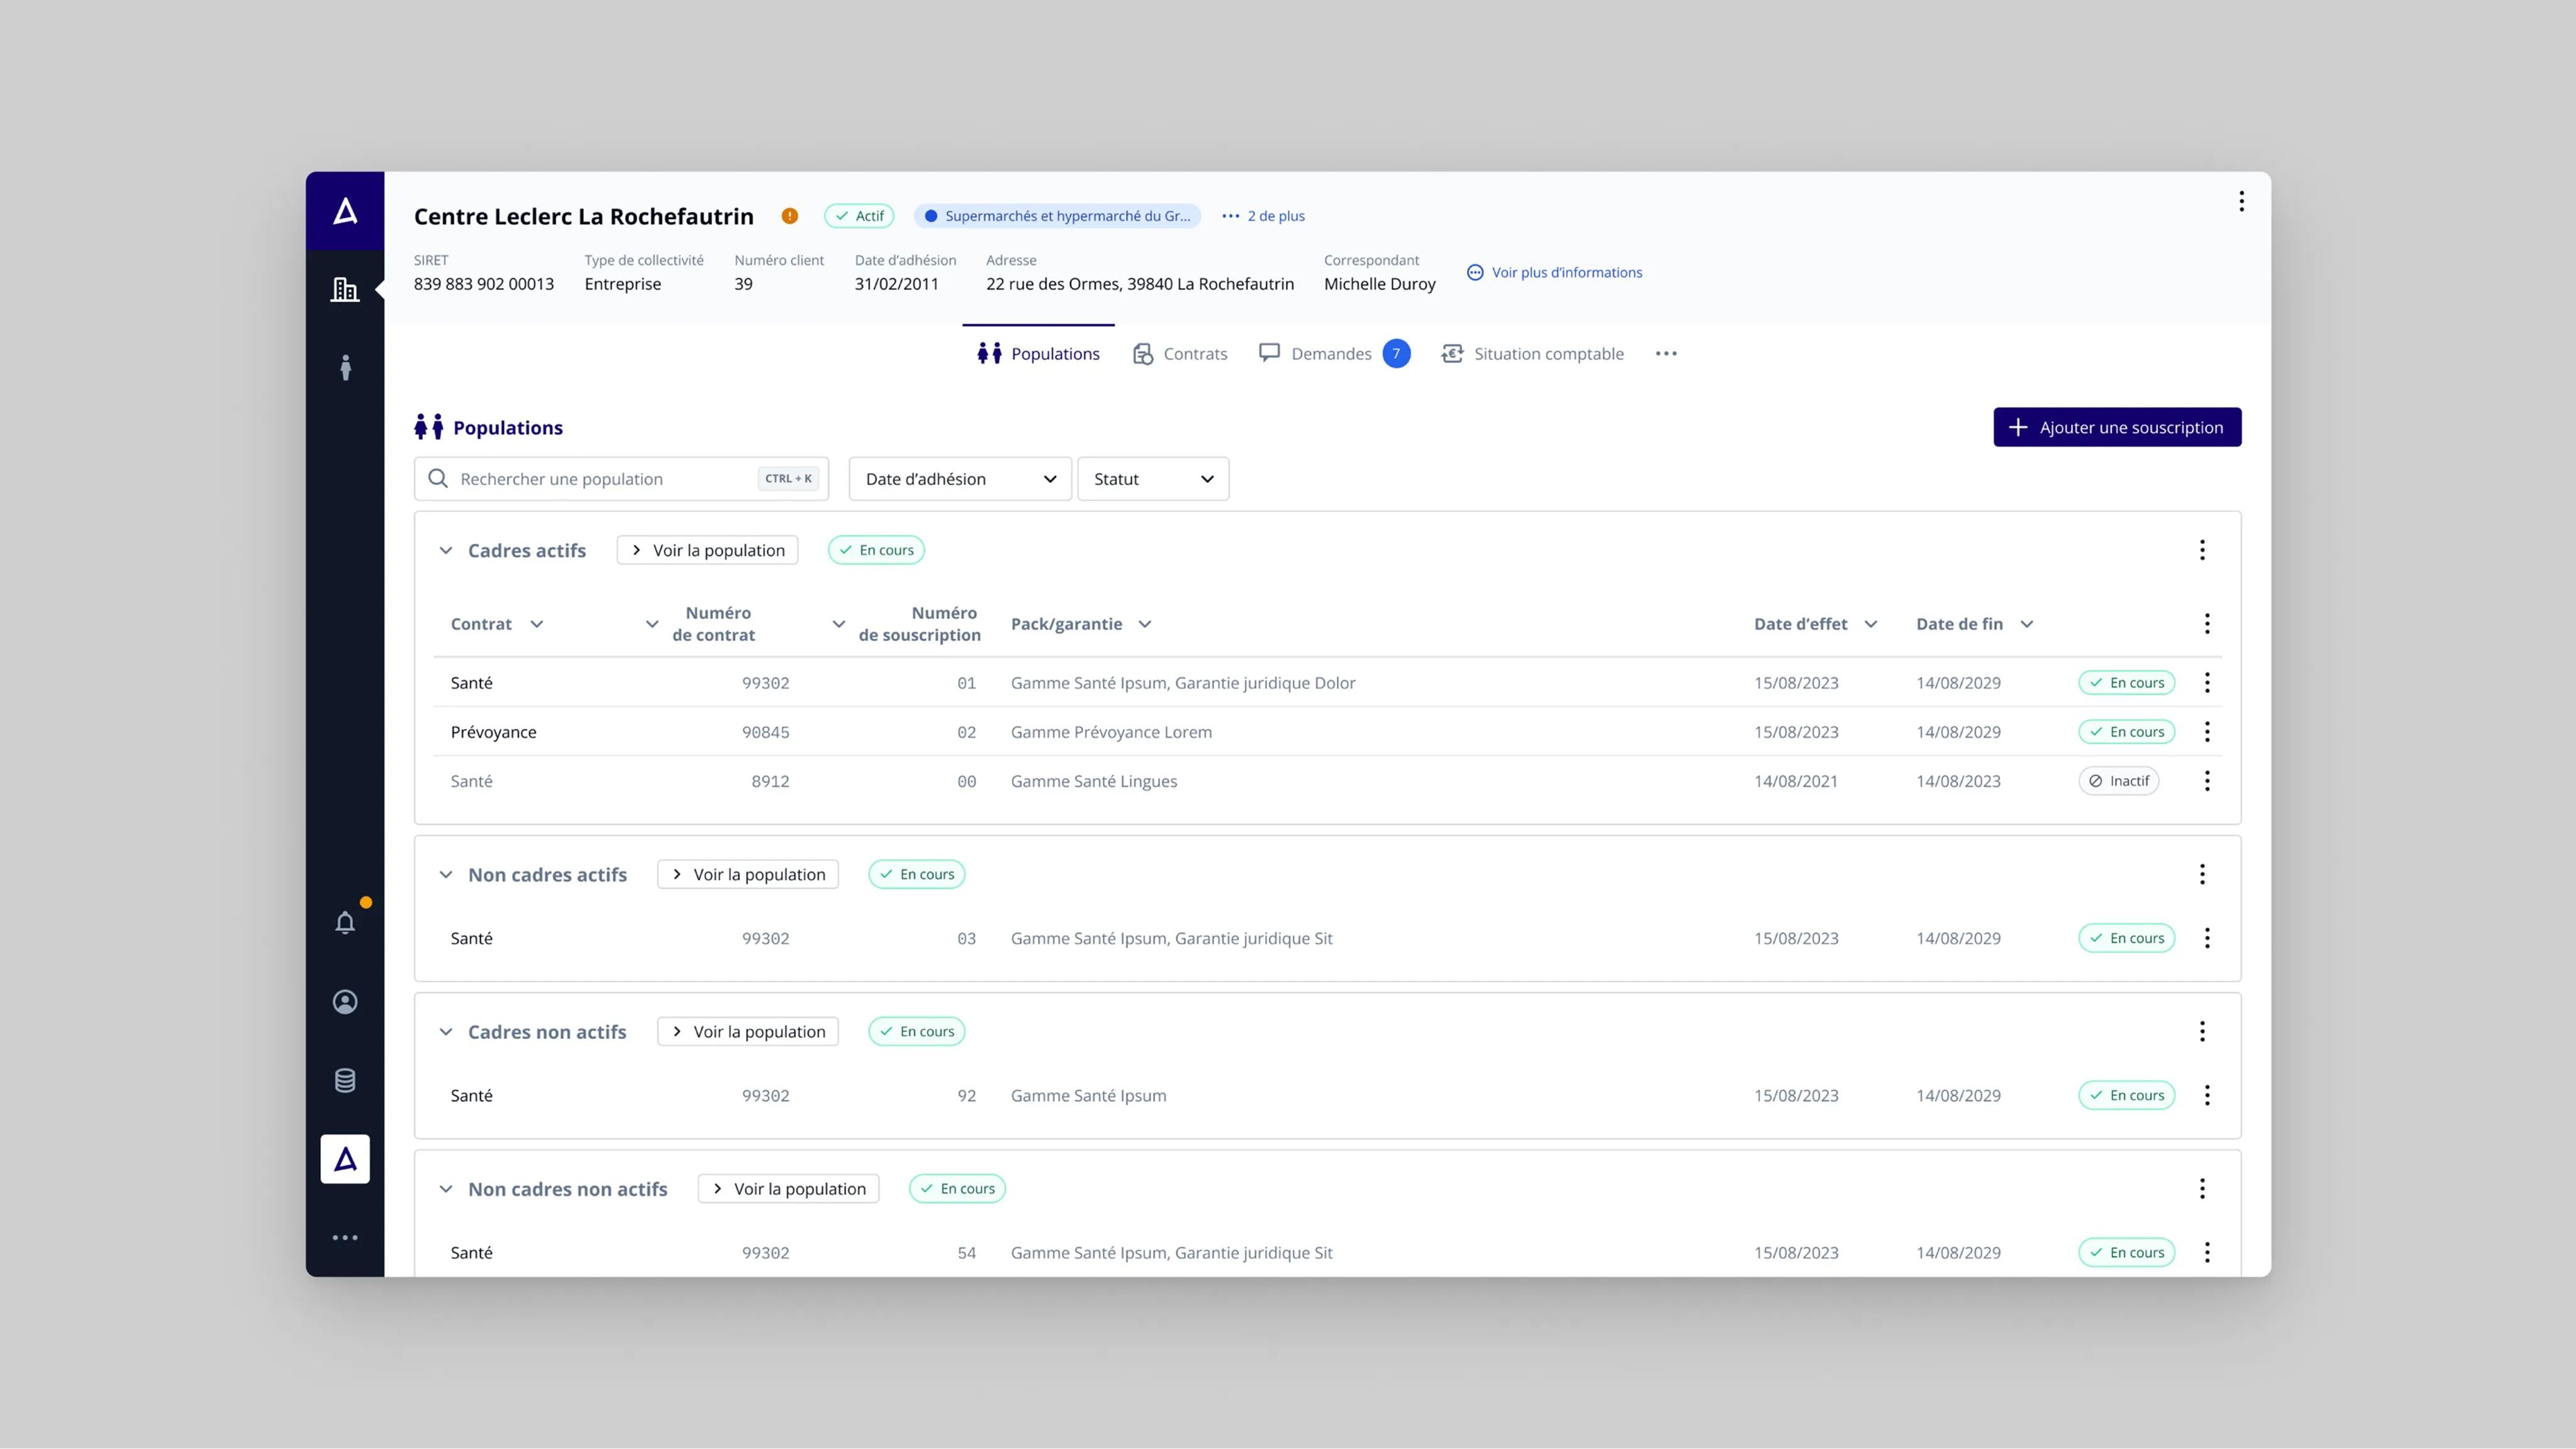Open user account profile icon
Image resolution: width=2576 pixels, height=1449 pixels.
[x=345, y=1001]
